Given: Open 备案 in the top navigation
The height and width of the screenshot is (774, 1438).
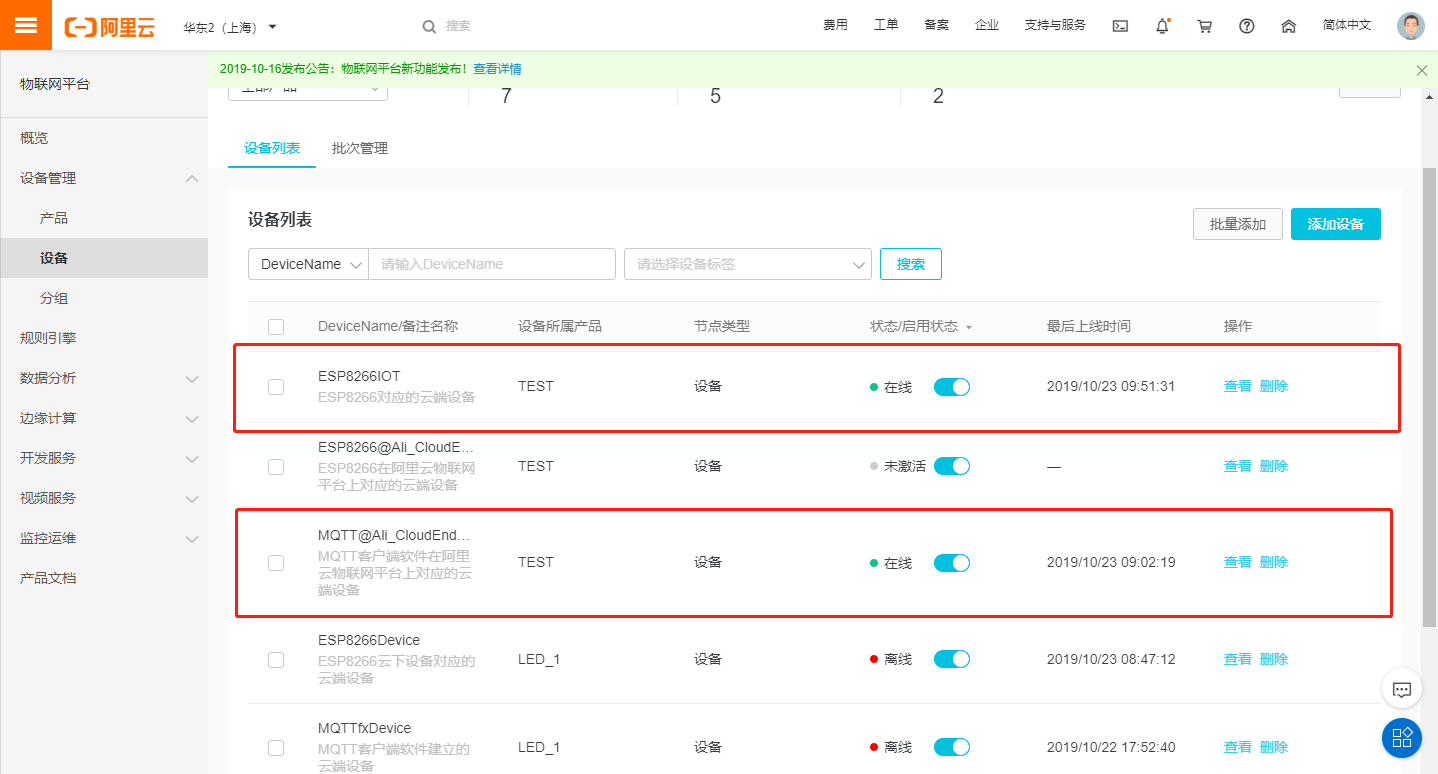Looking at the screenshot, I should point(937,25).
